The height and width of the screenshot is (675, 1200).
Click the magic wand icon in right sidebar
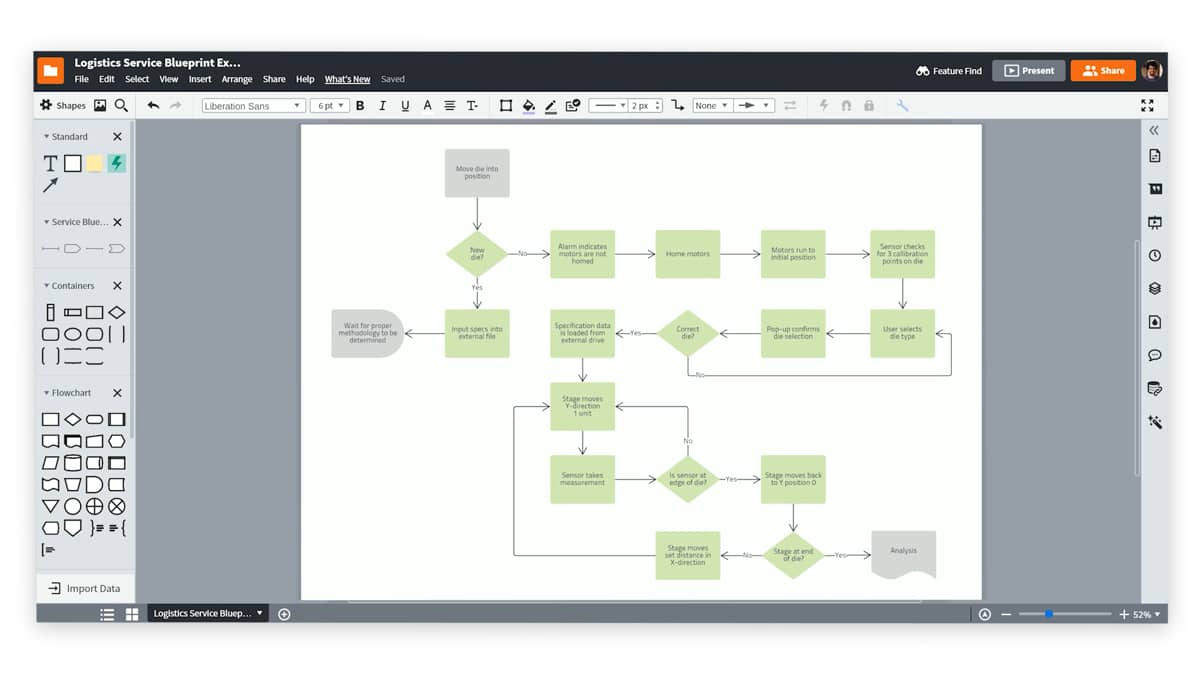click(x=1155, y=422)
